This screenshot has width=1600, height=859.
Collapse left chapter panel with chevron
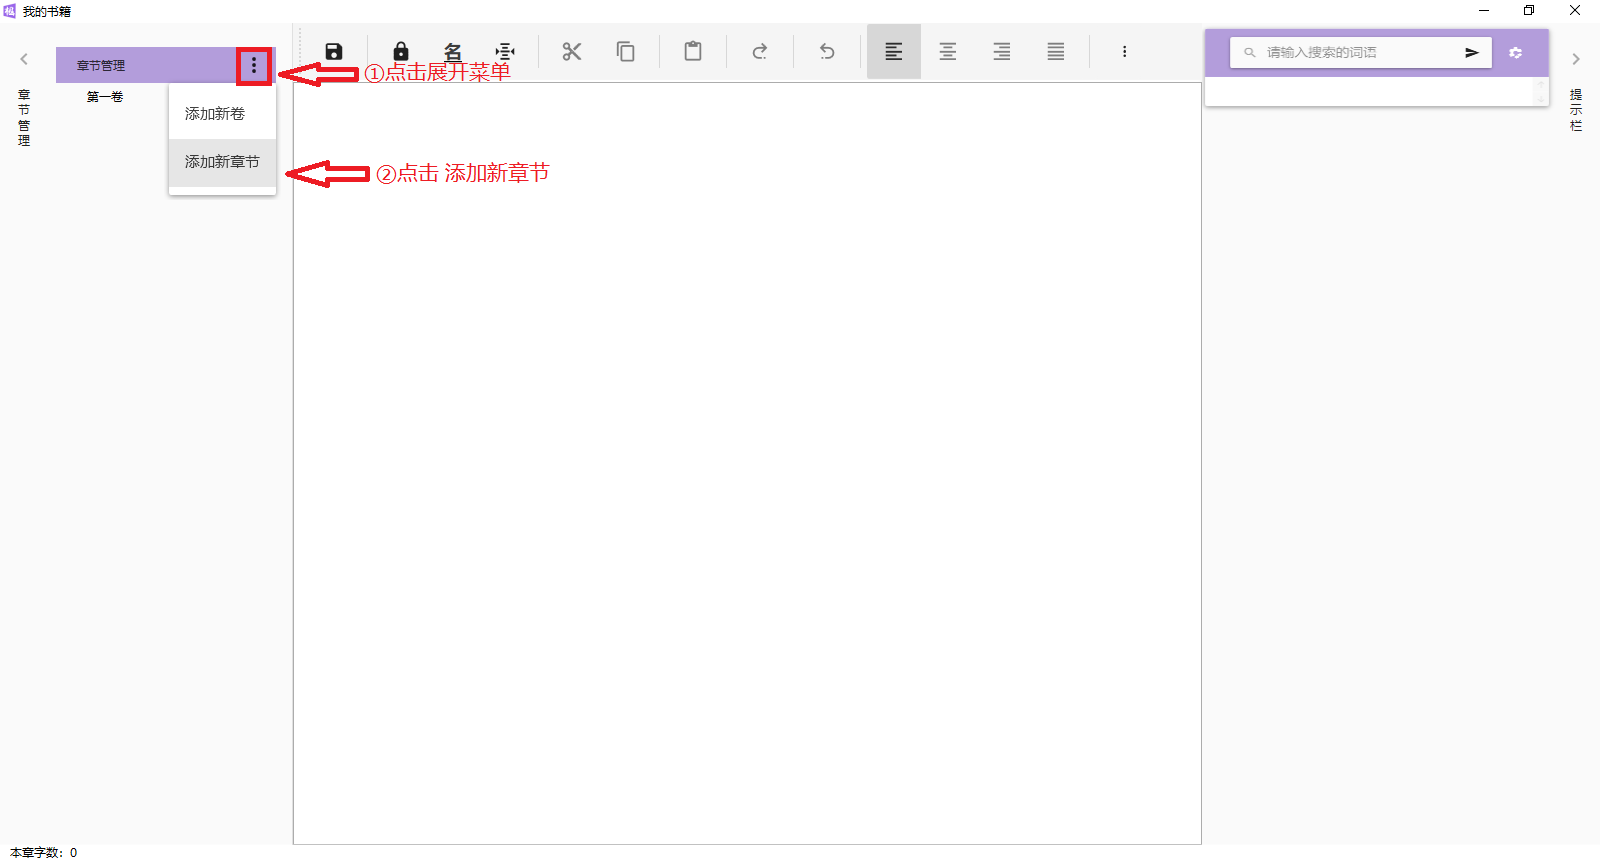point(24,59)
